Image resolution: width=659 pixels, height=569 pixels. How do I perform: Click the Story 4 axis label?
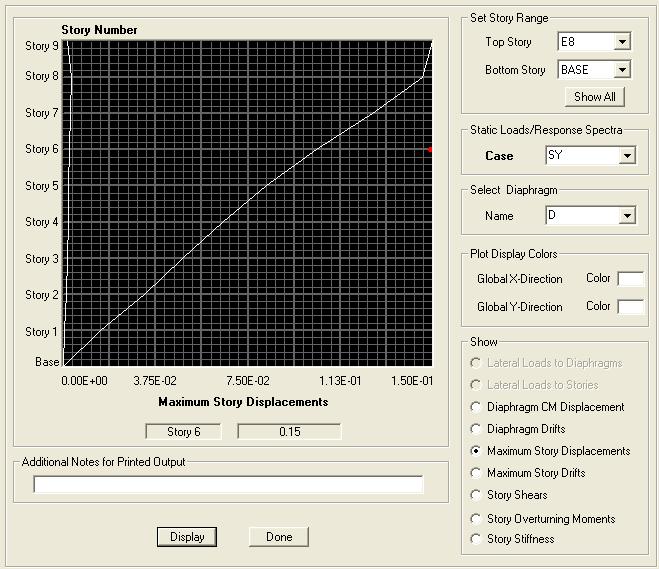pyautogui.click(x=42, y=221)
